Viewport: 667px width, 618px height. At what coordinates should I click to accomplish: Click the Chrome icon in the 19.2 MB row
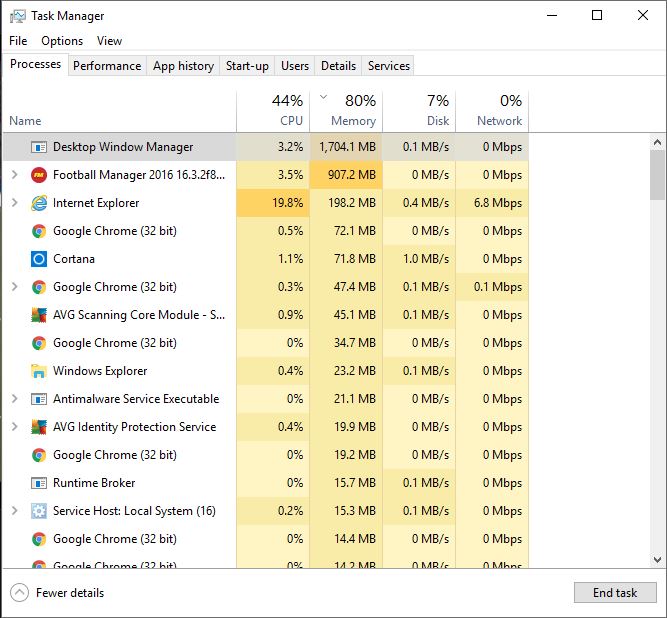point(39,455)
